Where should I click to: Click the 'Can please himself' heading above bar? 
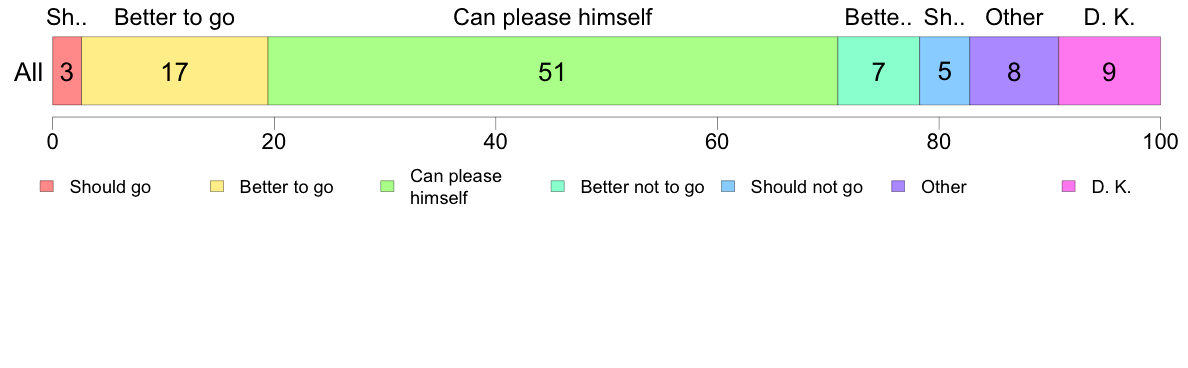552,17
